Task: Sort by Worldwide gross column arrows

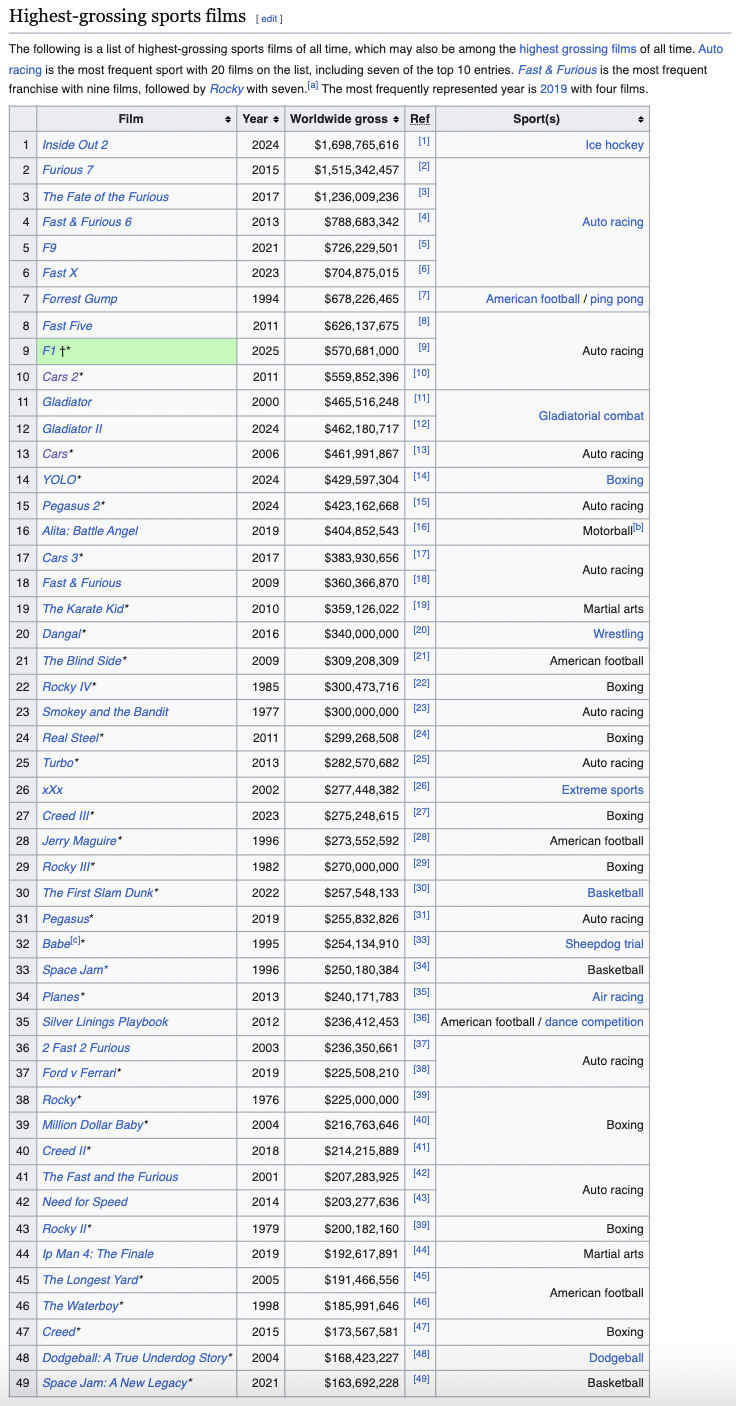Action: [x=397, y=119]
